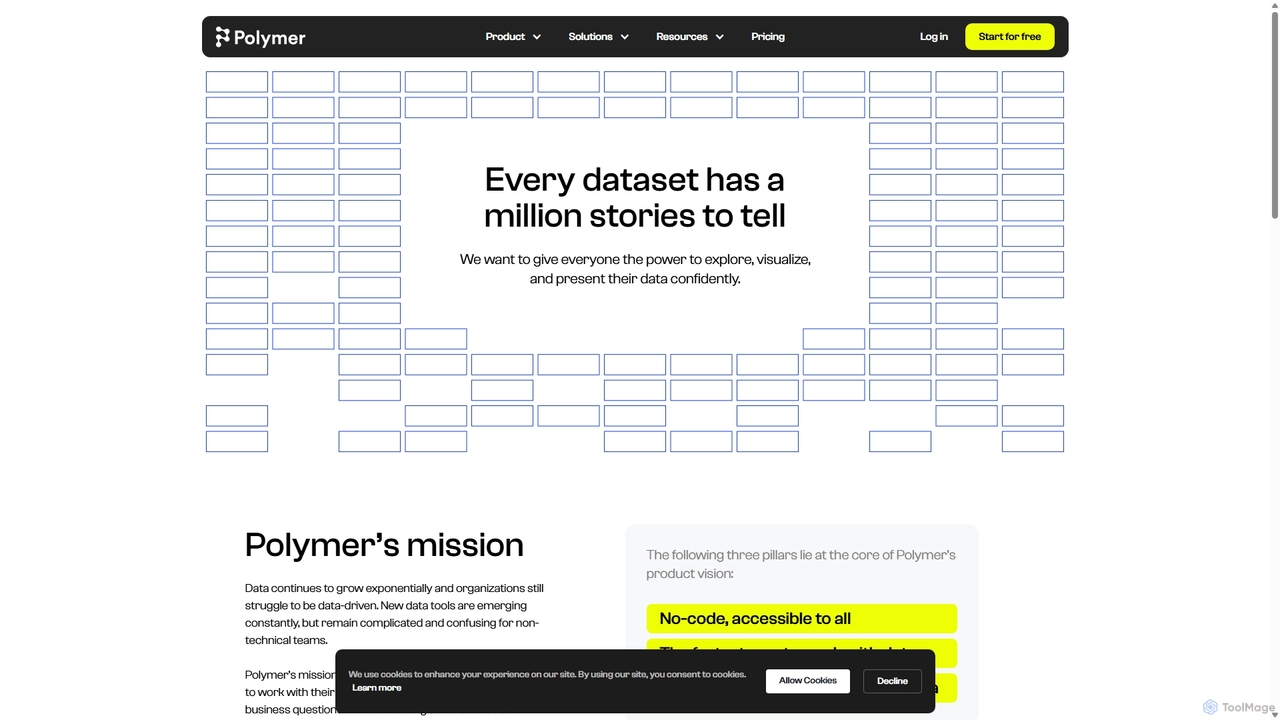This screenshot has height=720, width=1280.
Task: Click the 'Data continues to grow exponentially' paragraph
Action: point(394,614)
